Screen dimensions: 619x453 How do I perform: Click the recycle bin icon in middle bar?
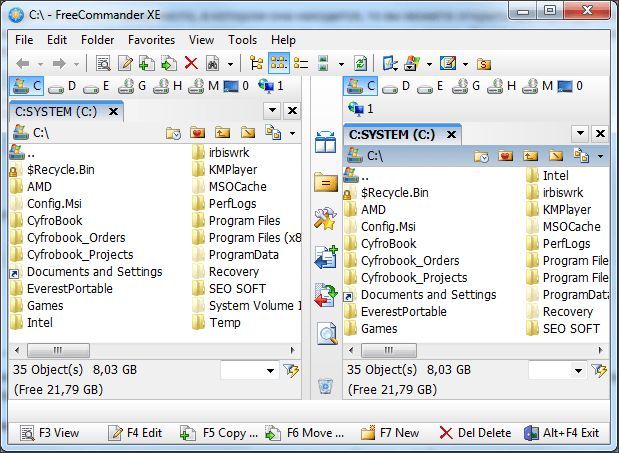point(325,385)
